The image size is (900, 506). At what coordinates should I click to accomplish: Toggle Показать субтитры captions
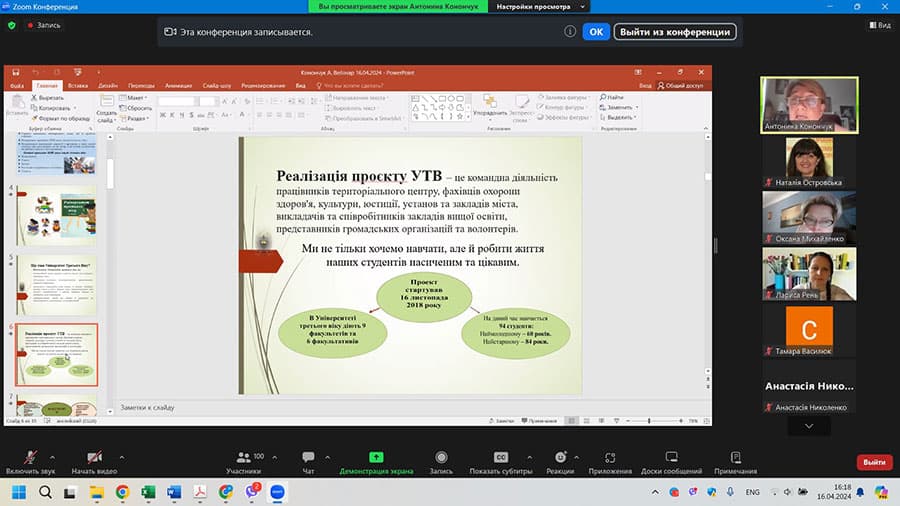coord(501,457)
